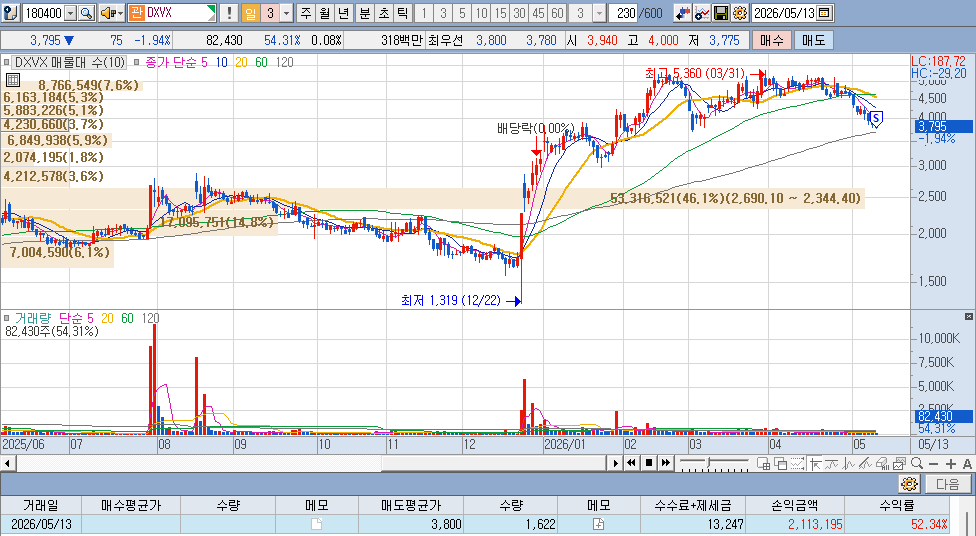Toggle the 일 daily period button
976x536 pixels.
coord(250,12)
